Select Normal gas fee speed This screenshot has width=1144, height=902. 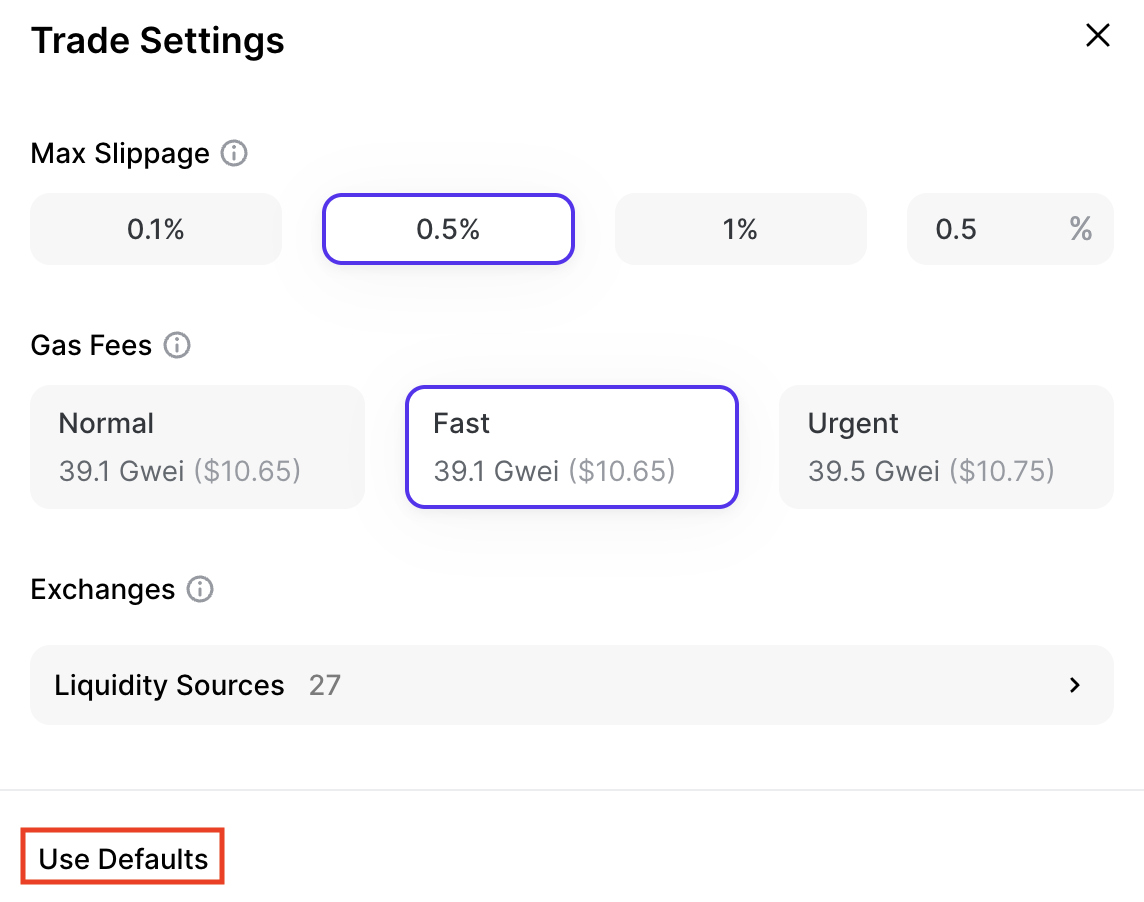tap(197, 446)
